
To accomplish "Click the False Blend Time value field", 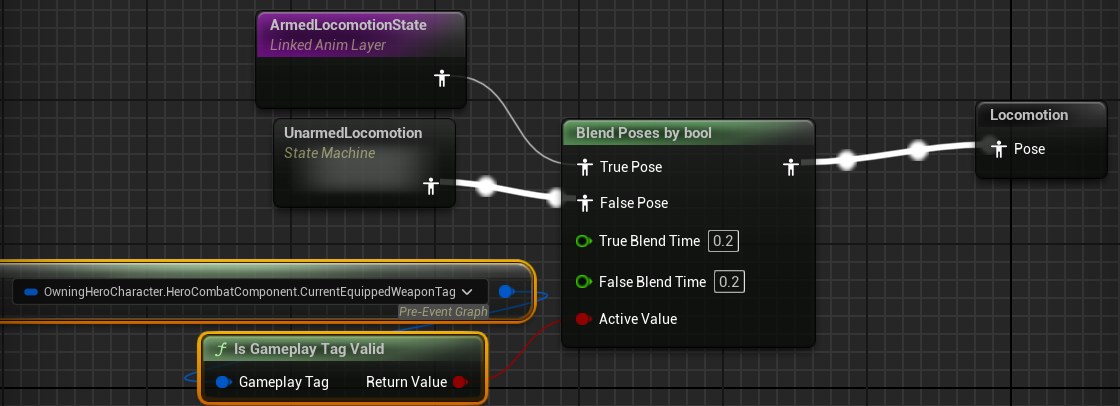I will [x=730, y=282].
